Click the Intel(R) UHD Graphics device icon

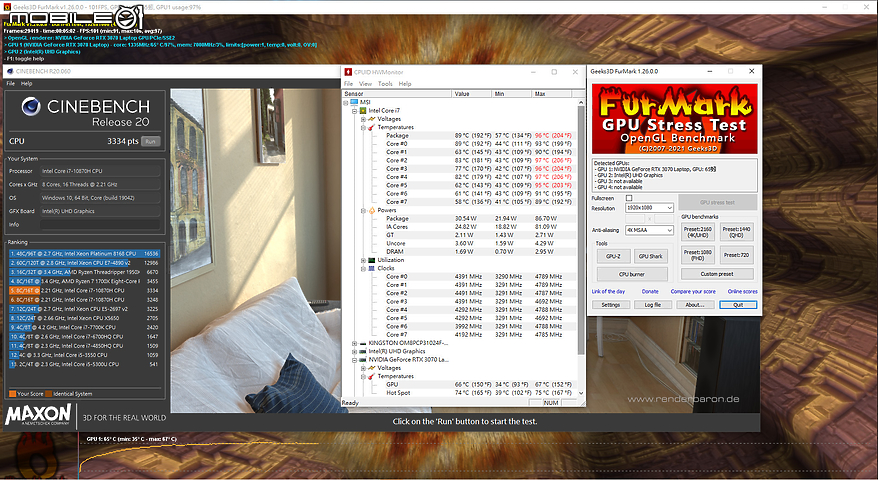362,351
